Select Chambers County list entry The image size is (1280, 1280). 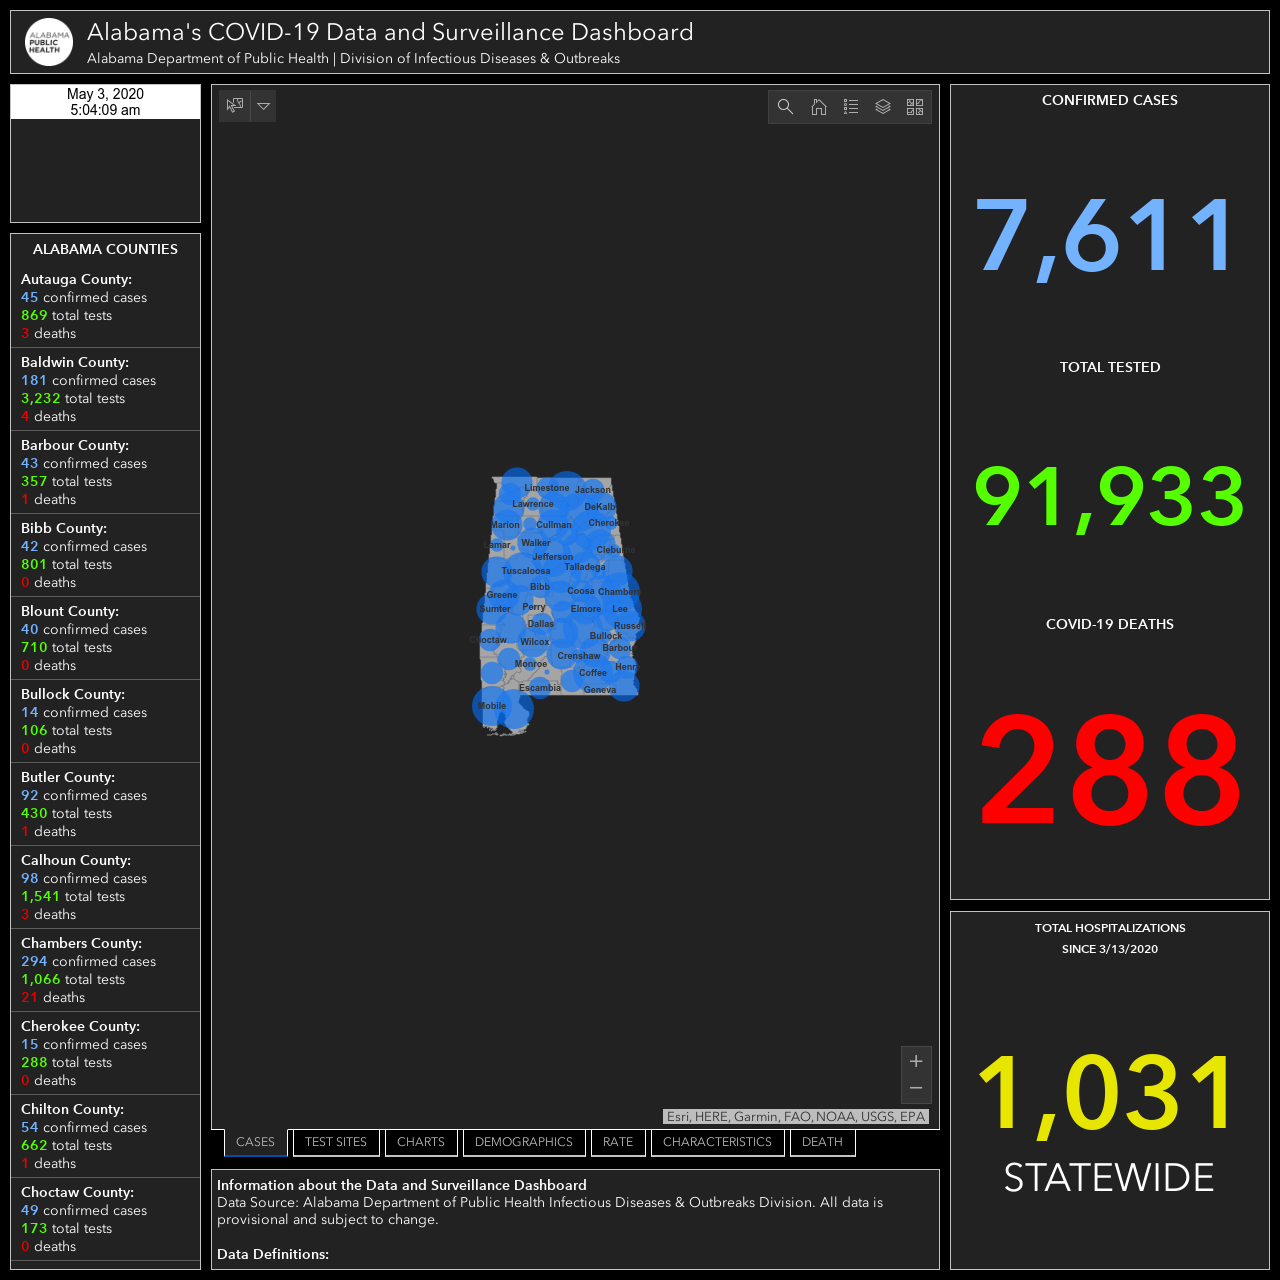(105, 970)
